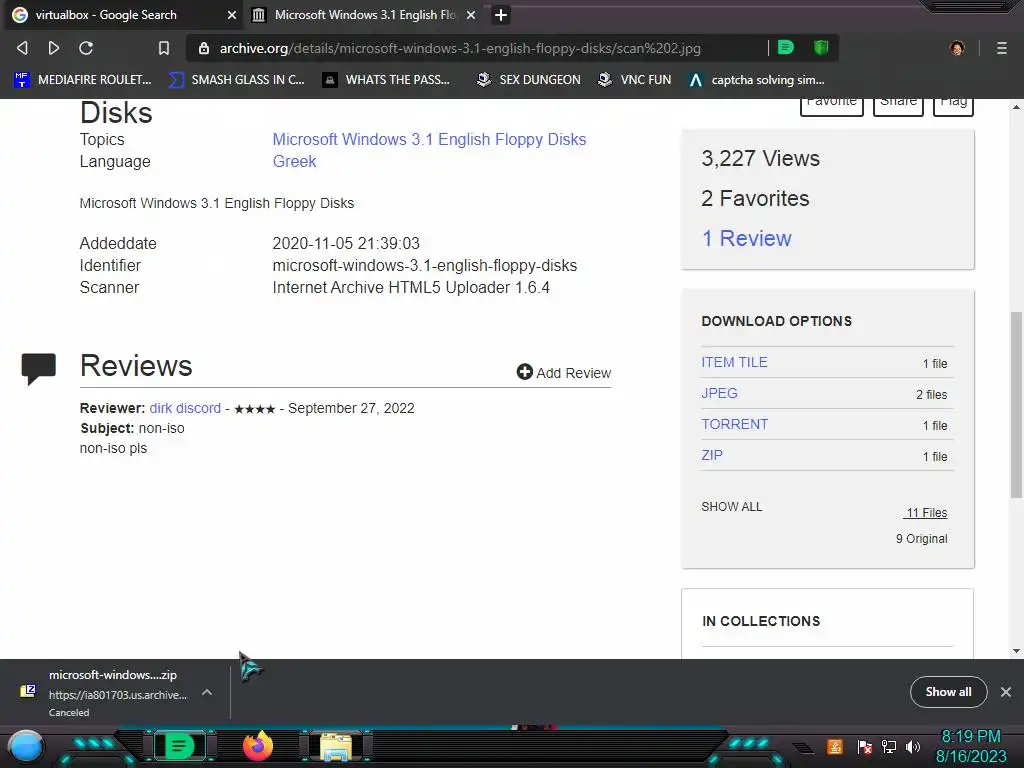Open File Explorer from the taskbar
The width and height of the screenshot is (1024, 768).
click(x=336, y=746)
